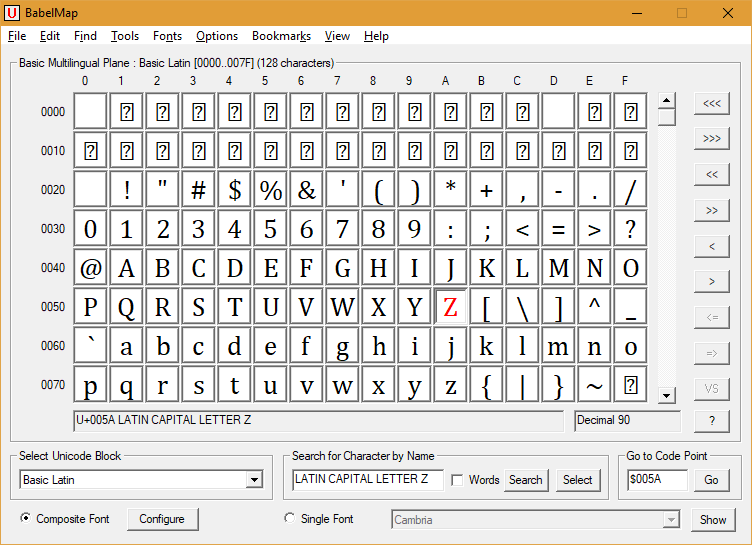Click the Go button
This screenshot has height=545, width=752.
(x=711, y=480)
